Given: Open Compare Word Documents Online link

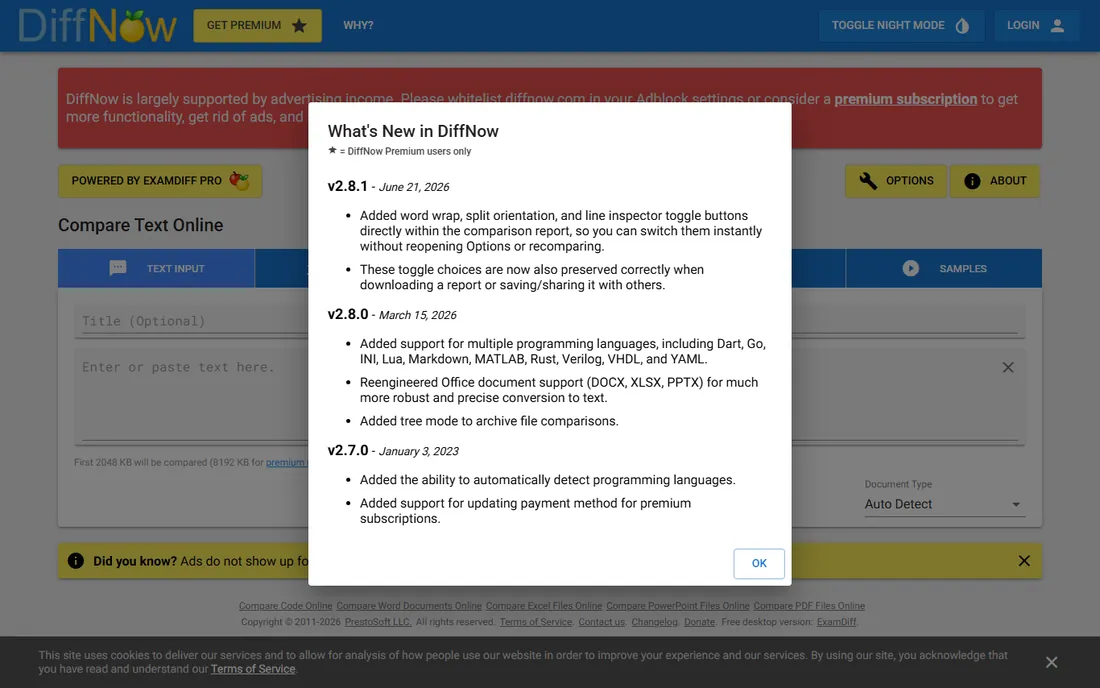Looking at the screenshot, I should coord(409,606).
